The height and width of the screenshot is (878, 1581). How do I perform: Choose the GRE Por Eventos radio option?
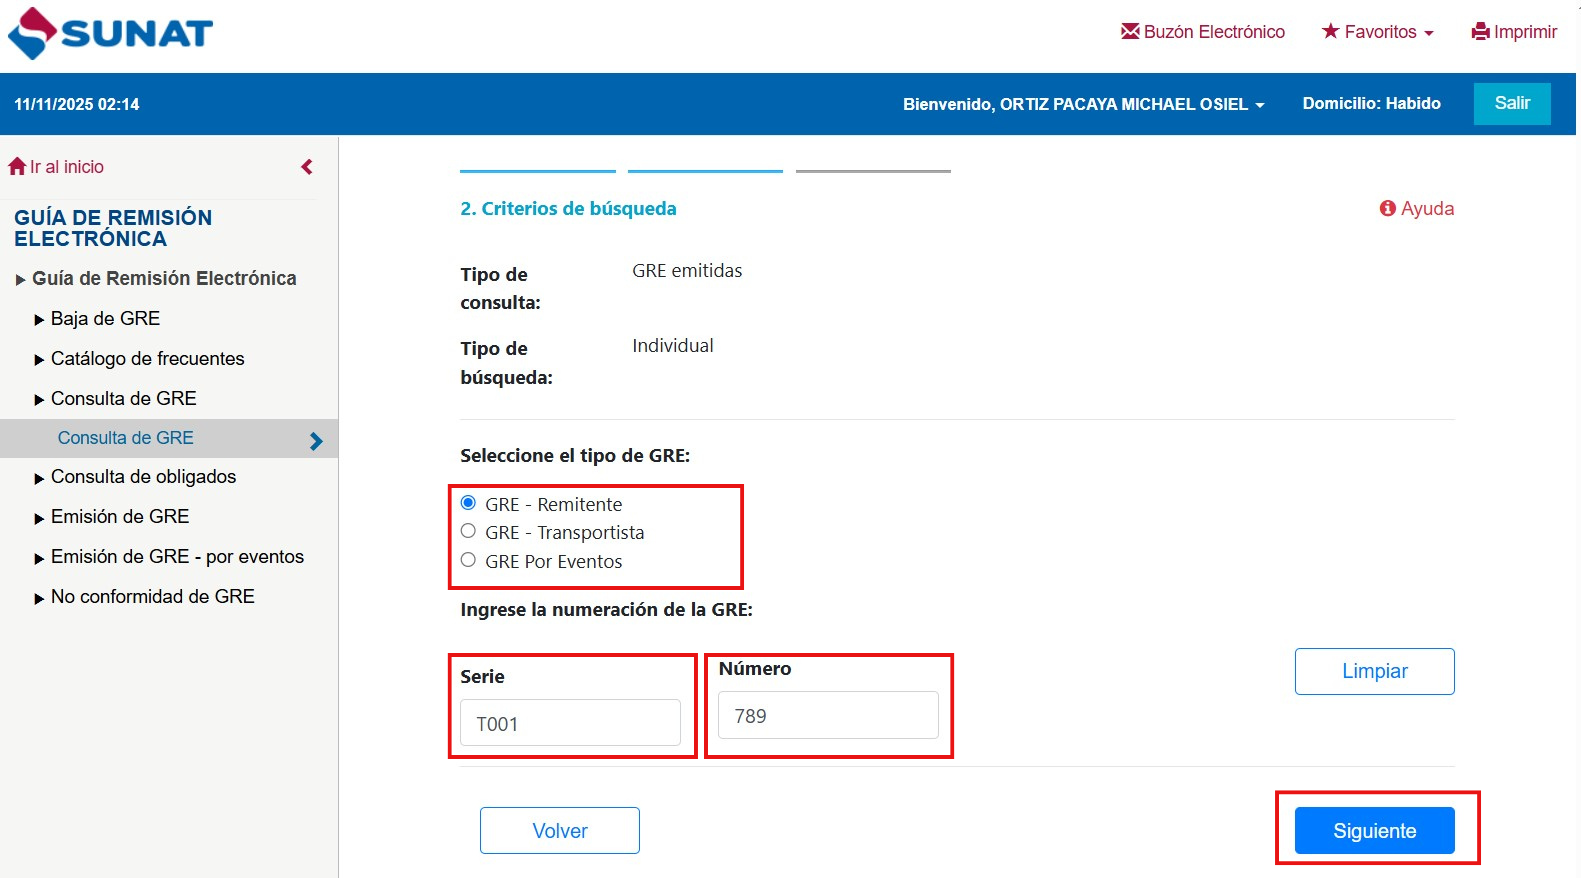point(468,560)
